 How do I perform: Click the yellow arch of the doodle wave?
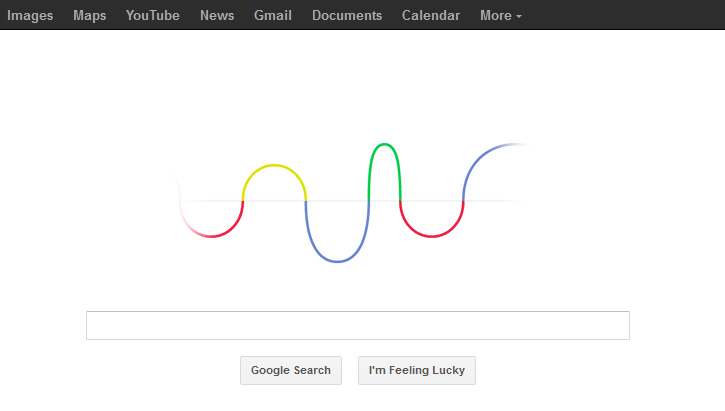tap(274, 166)
